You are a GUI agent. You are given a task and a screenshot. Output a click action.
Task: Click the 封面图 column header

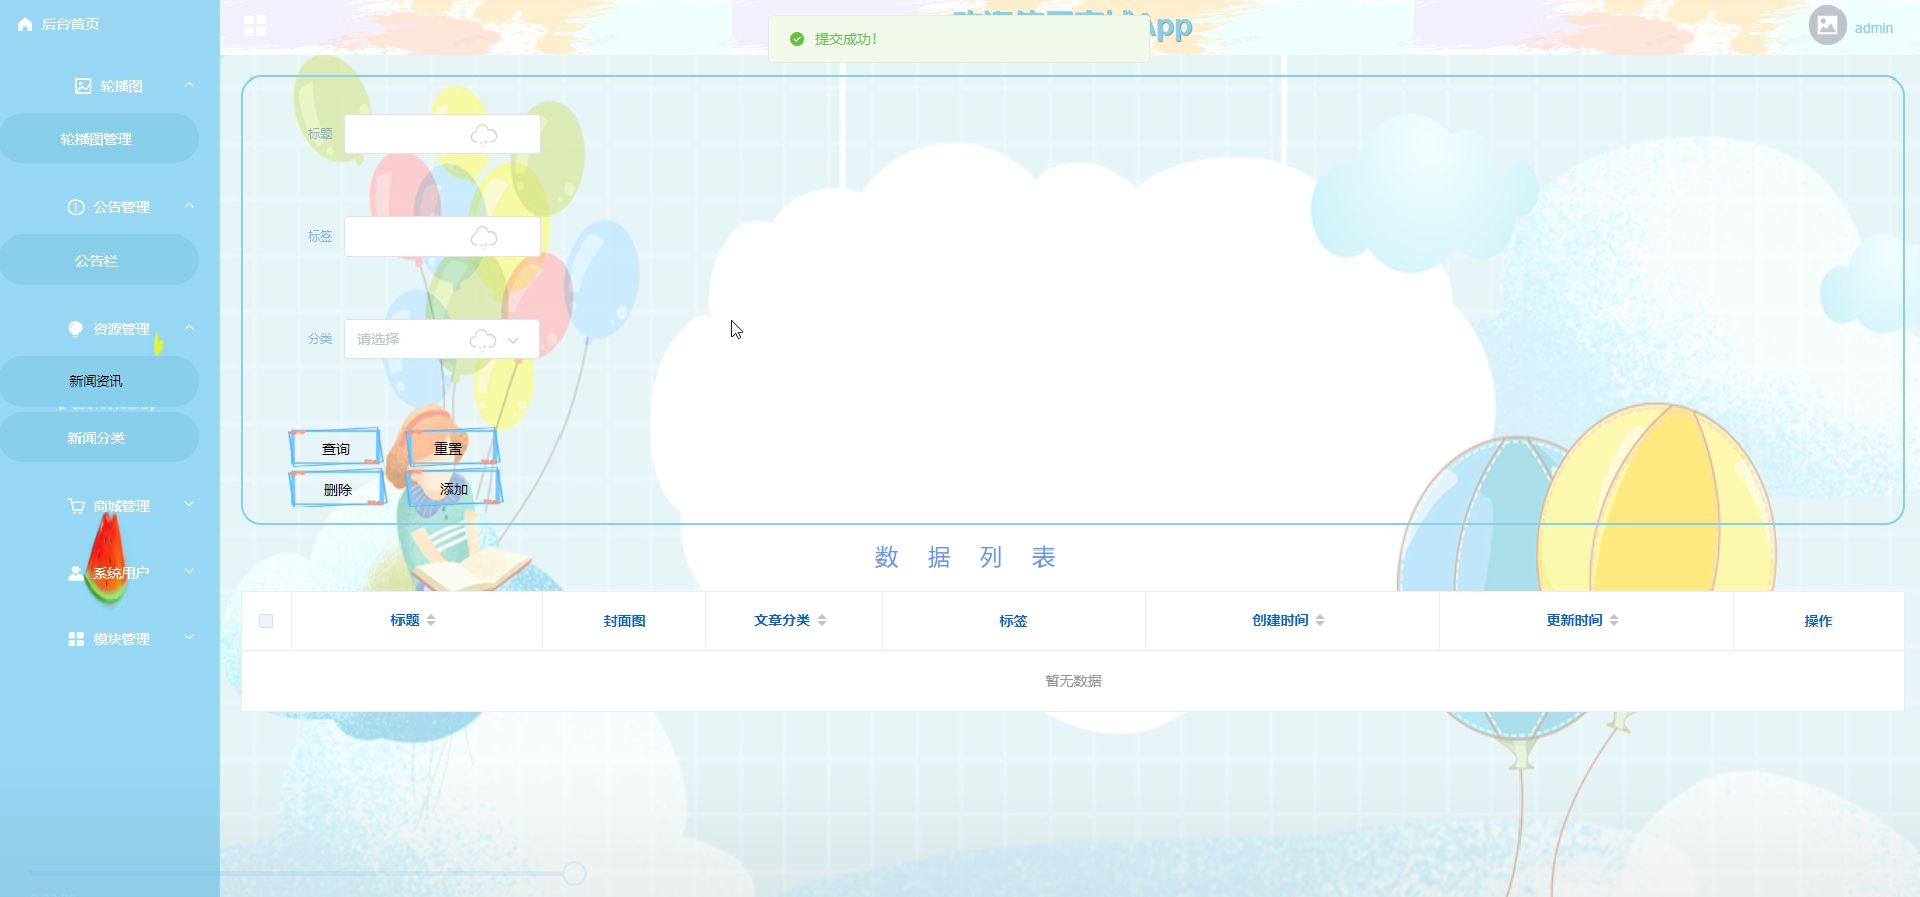point(624,621)
